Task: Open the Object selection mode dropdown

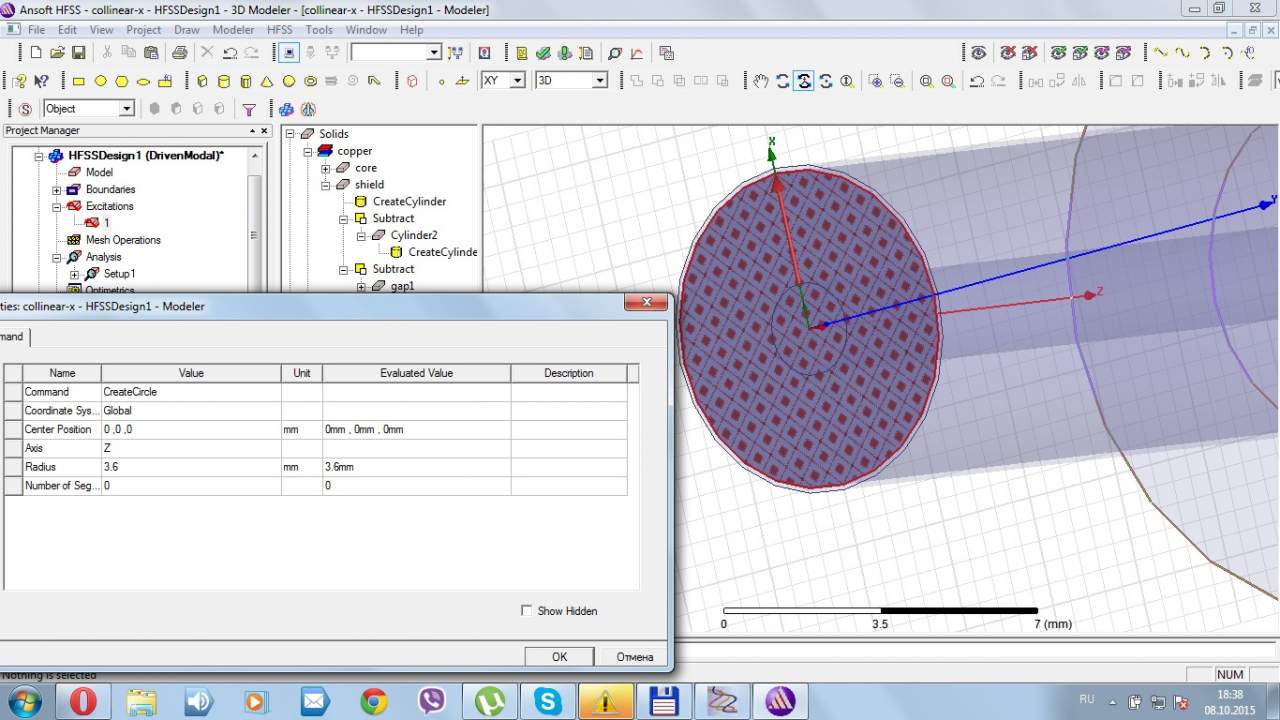Action: point(126,109)
